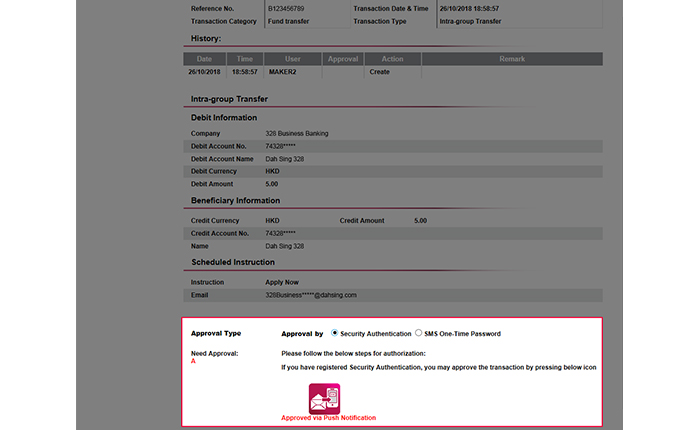Click the Remark column header
This screenshot has width=700, height=430.
click(x=512, y=59)
